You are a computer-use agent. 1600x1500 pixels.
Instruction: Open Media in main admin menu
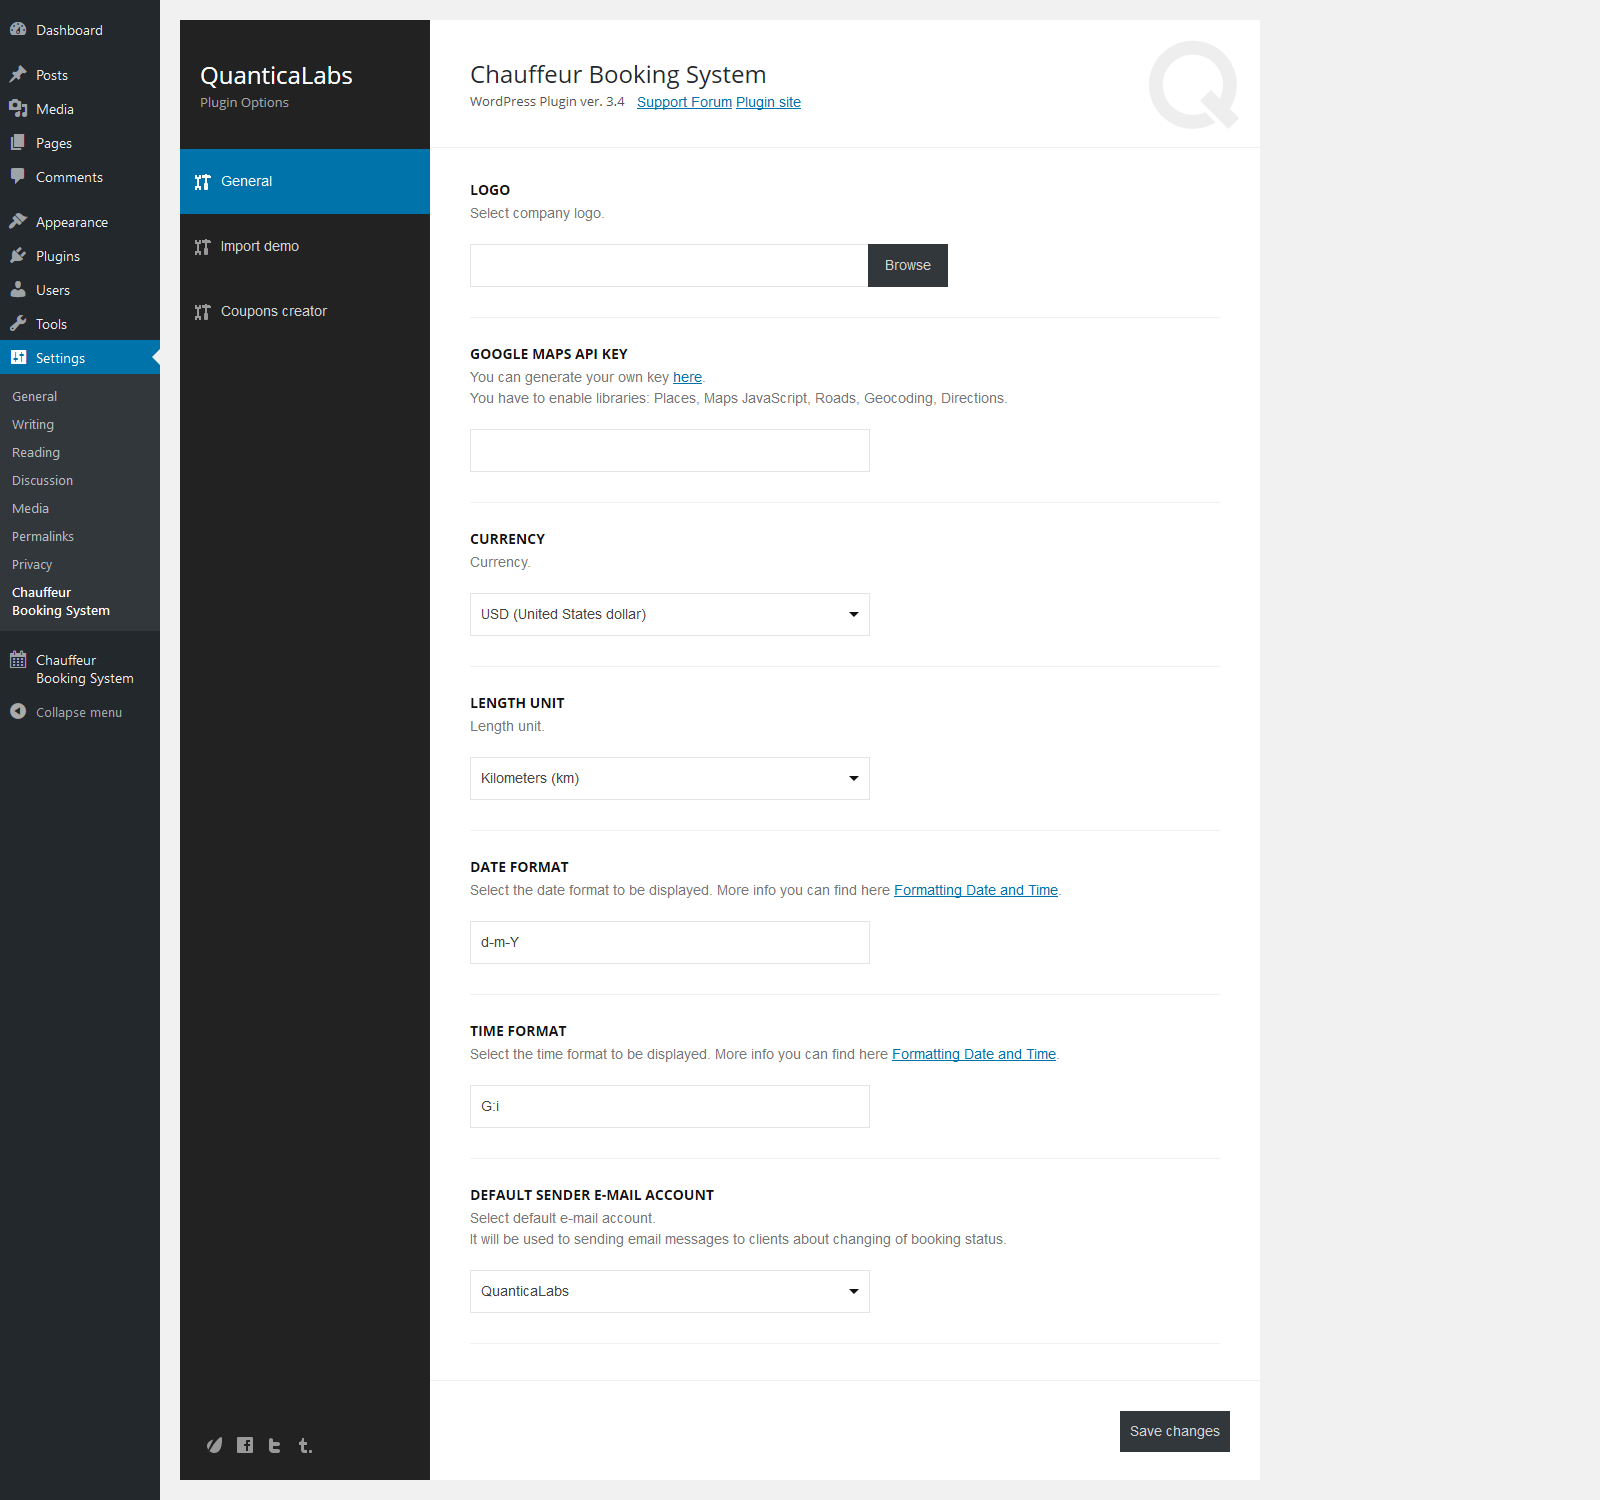coord(80,109)
